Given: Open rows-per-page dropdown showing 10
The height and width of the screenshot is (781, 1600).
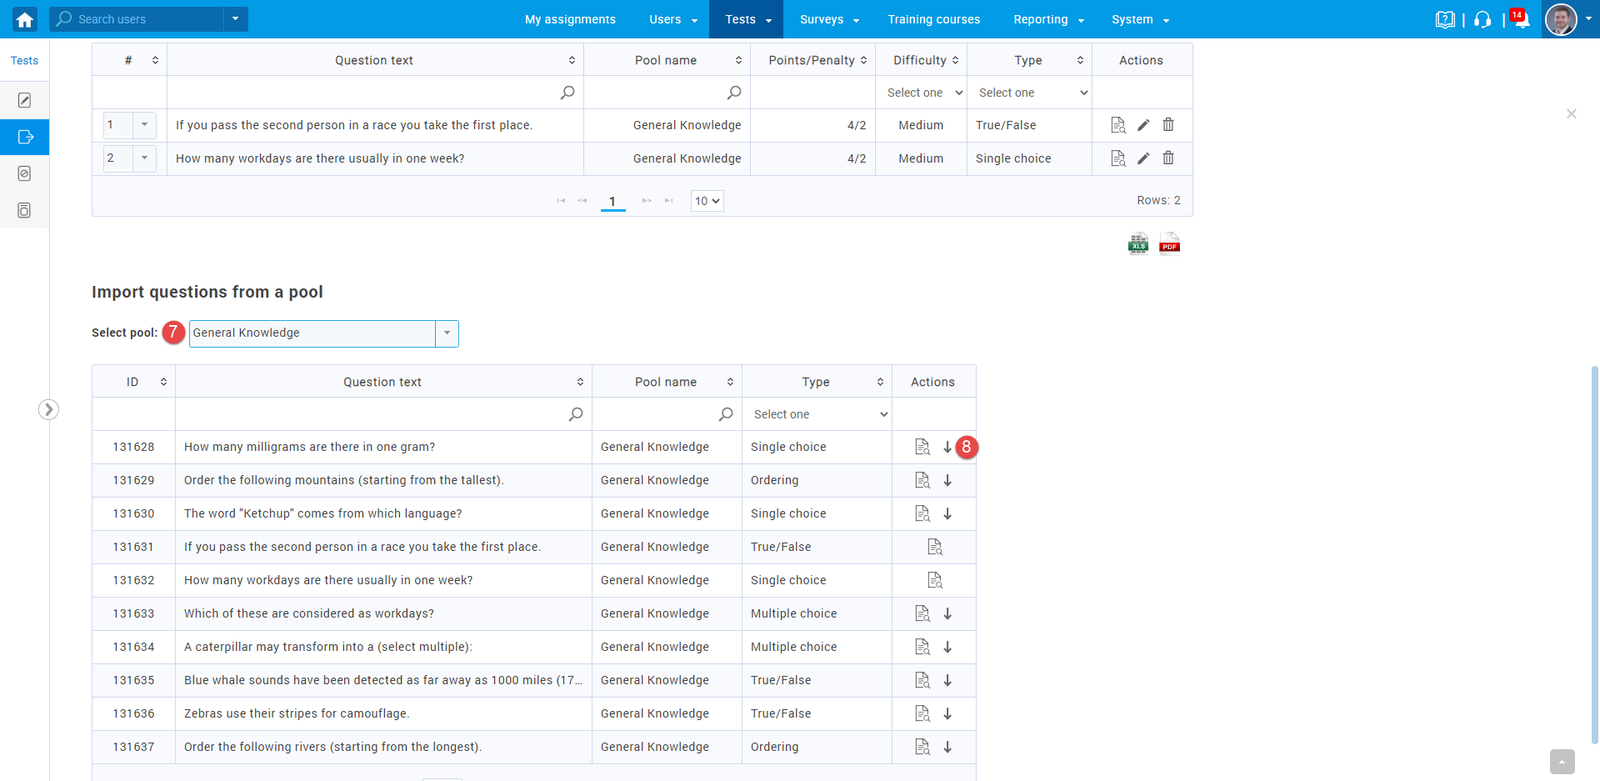Looking at the screenshot, I should tap(707, 201).
